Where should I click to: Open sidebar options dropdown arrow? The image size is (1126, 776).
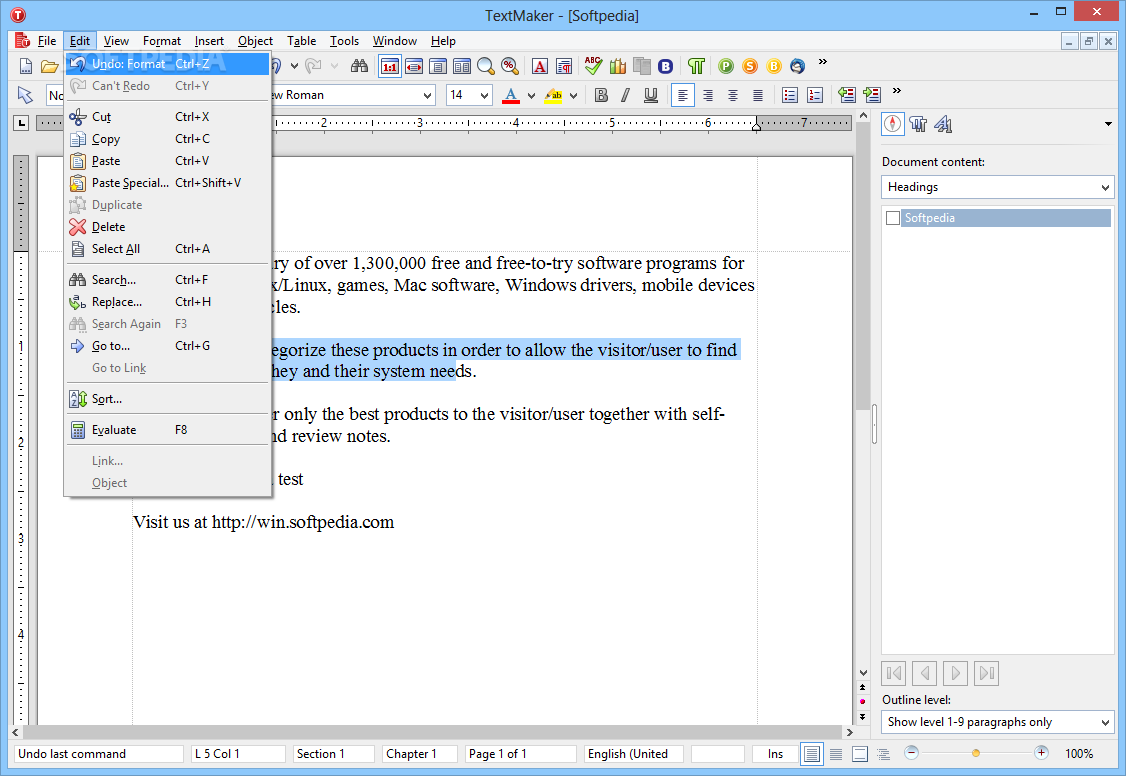1108,124
